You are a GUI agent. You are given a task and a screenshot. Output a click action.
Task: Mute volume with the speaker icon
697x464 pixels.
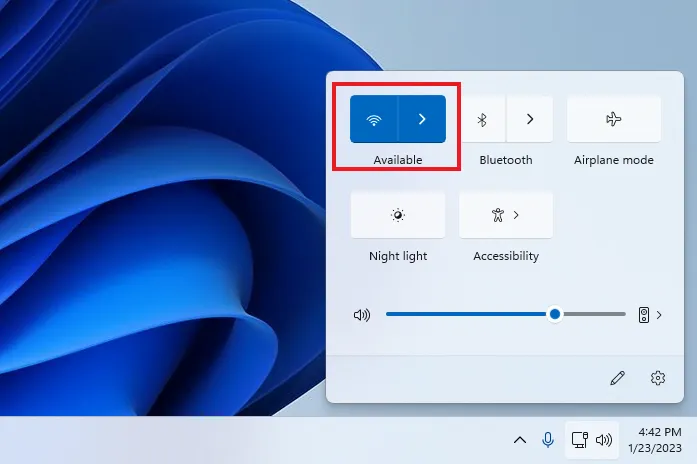pyautogui.click(x=362, y=315)
